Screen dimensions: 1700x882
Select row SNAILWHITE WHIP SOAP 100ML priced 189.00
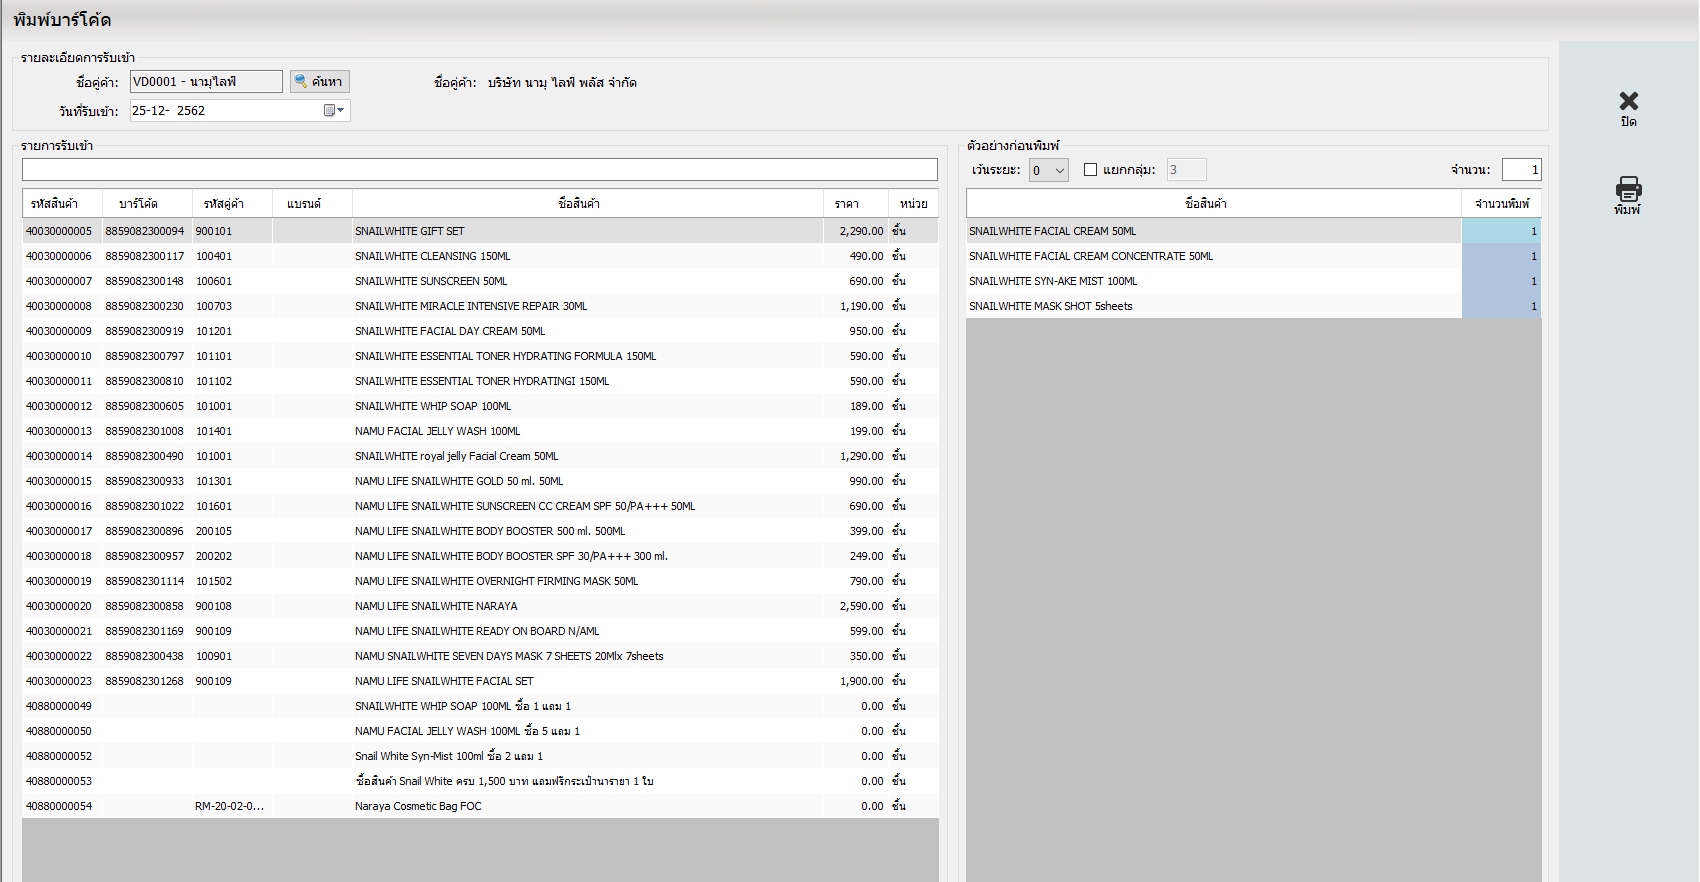(480, 406)
